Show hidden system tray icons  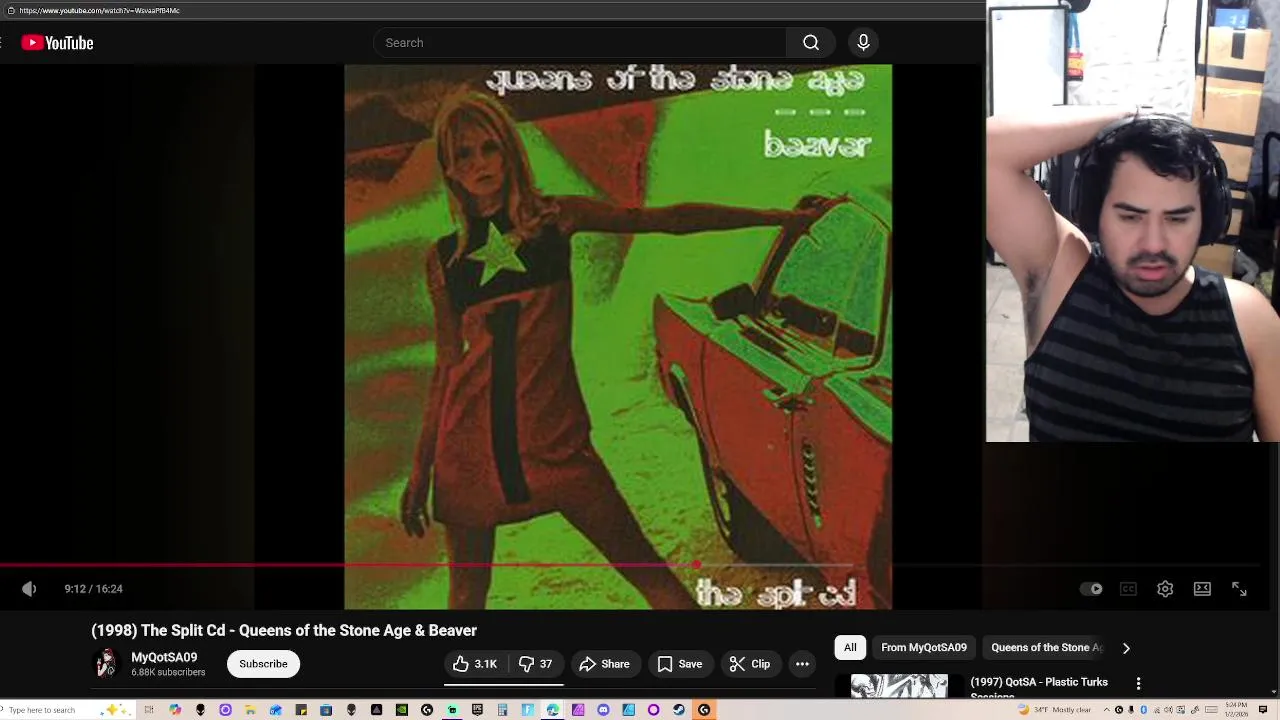(x=1107, y=710)
